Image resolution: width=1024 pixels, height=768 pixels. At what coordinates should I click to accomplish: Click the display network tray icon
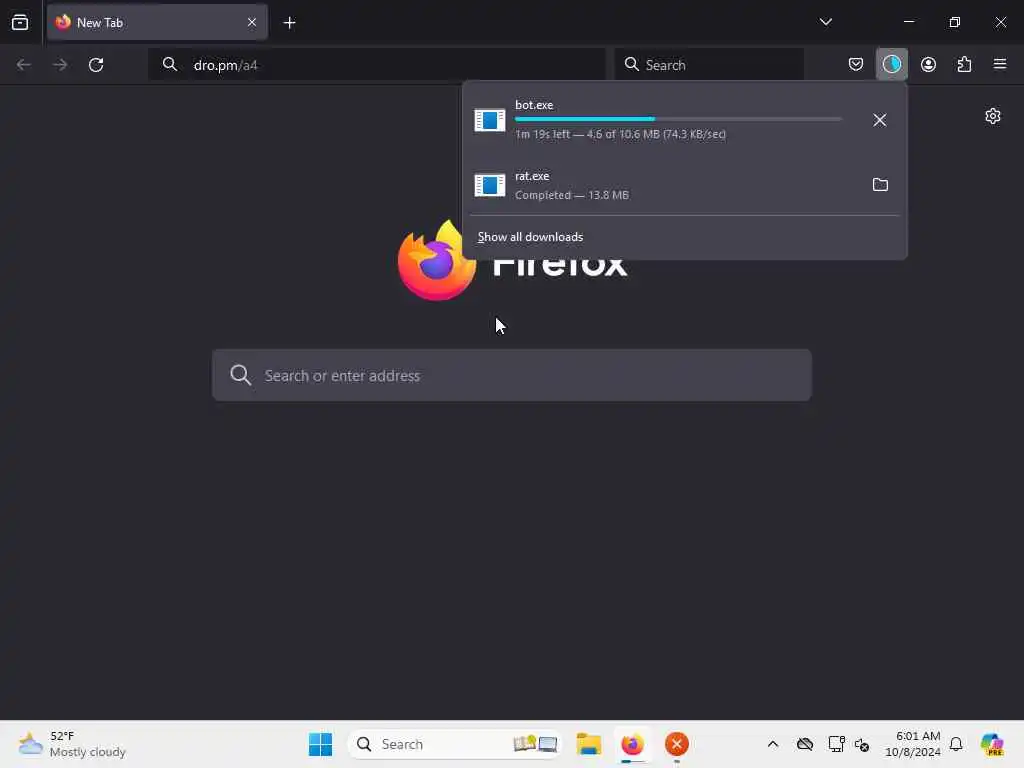(836, 744)
